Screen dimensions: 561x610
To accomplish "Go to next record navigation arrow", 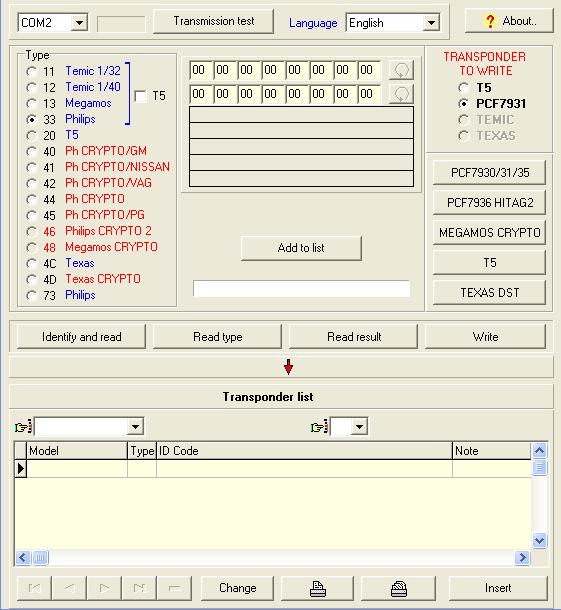I will pyautogui.click(x=104, y=588).
